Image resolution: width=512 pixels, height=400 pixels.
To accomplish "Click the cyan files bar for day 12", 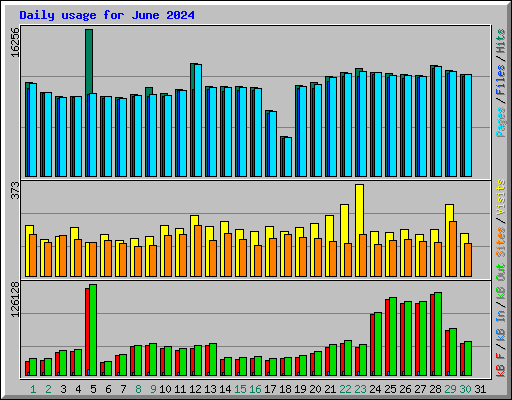I will pos(198,120).
